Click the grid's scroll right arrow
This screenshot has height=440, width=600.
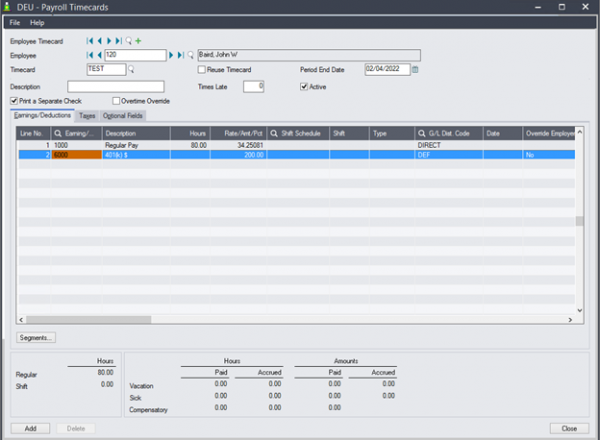coord(570,319)
